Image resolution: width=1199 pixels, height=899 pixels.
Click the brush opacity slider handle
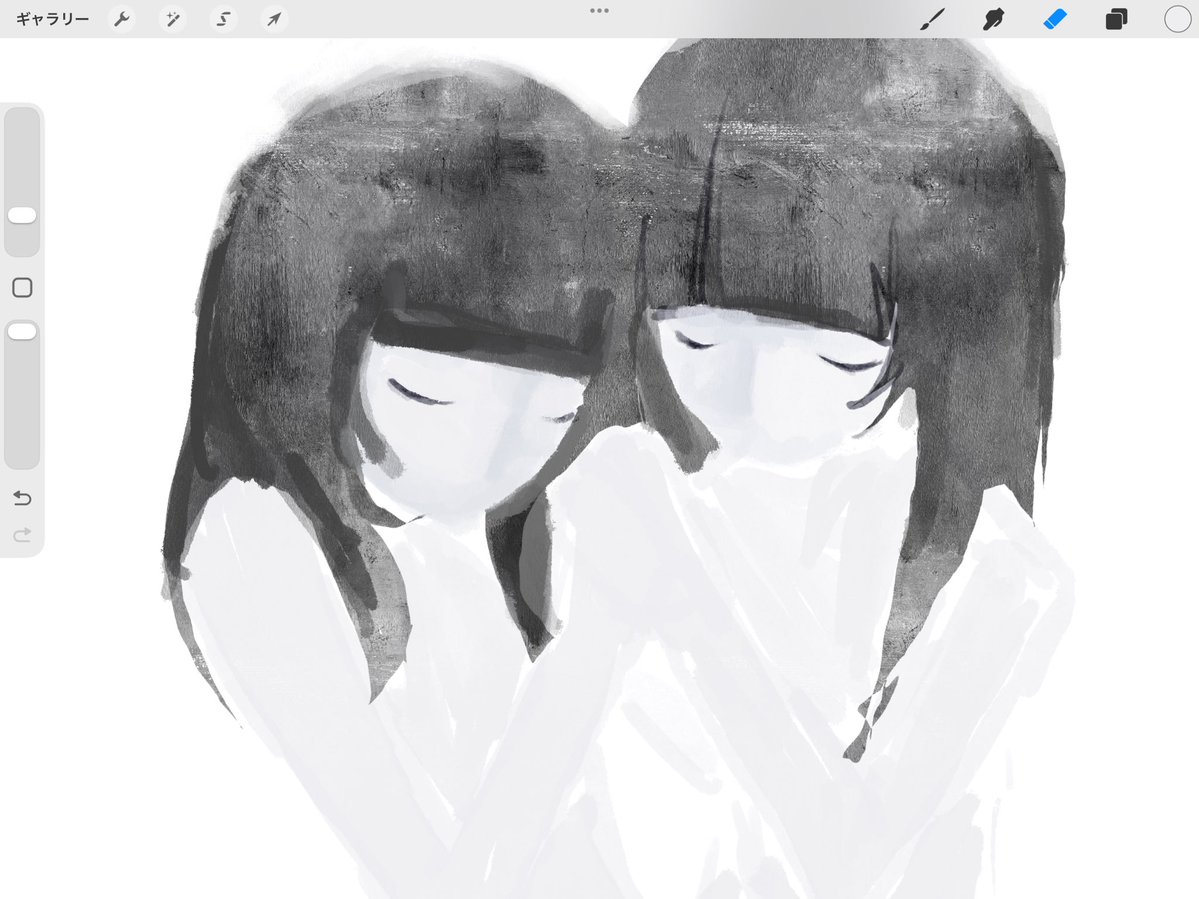coord(22,332)
